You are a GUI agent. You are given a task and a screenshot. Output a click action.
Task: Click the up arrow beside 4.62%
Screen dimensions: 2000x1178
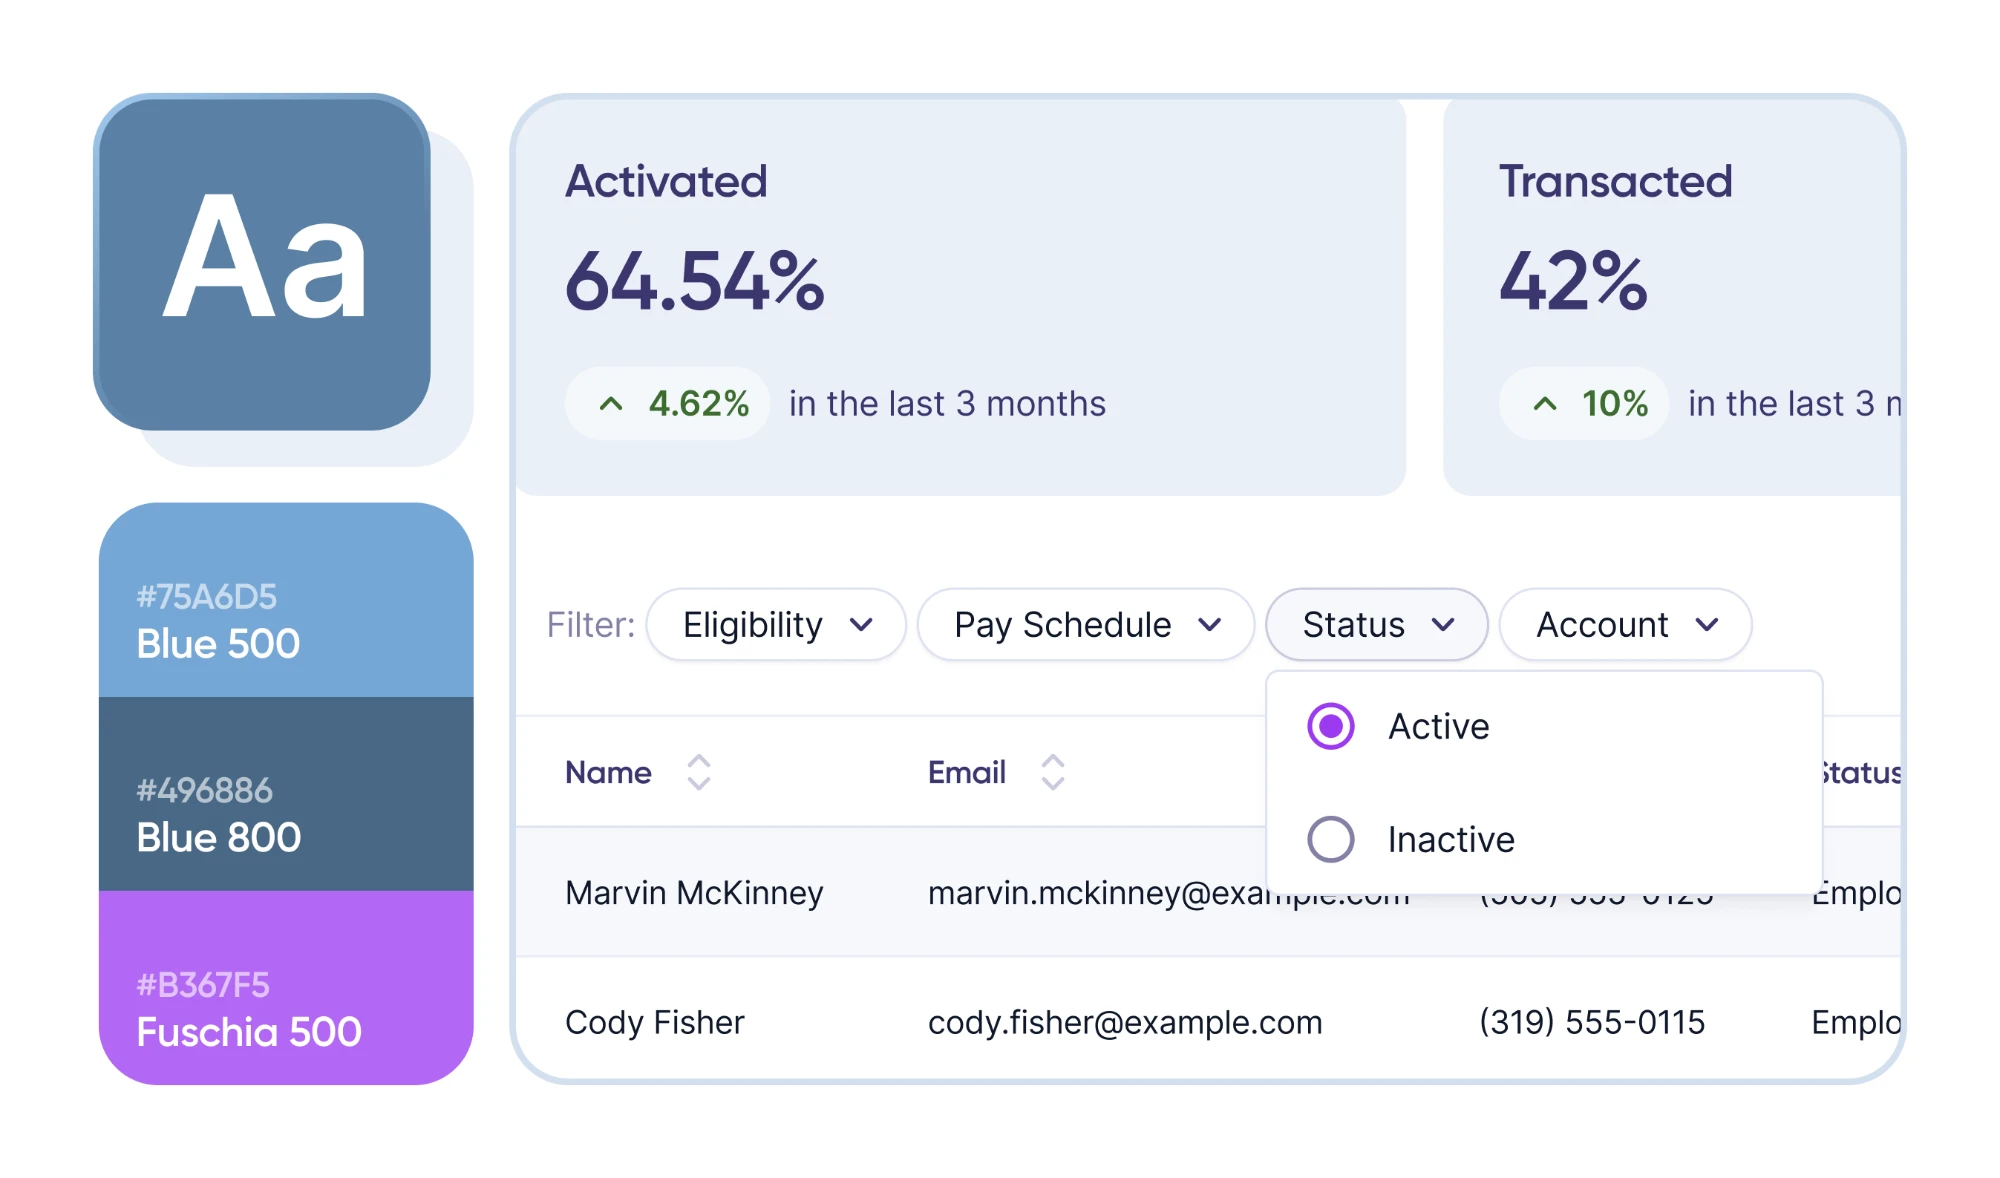(611, 404)
